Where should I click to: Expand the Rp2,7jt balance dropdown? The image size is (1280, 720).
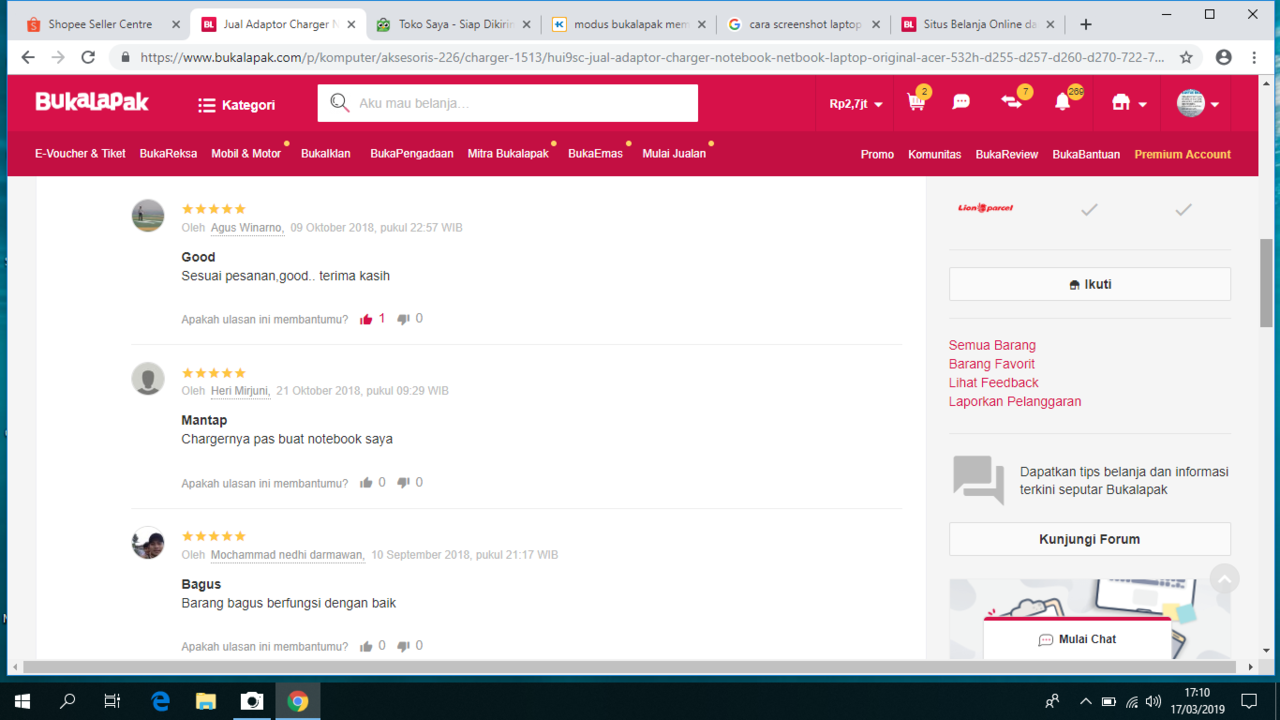click(x=857, y=103)
